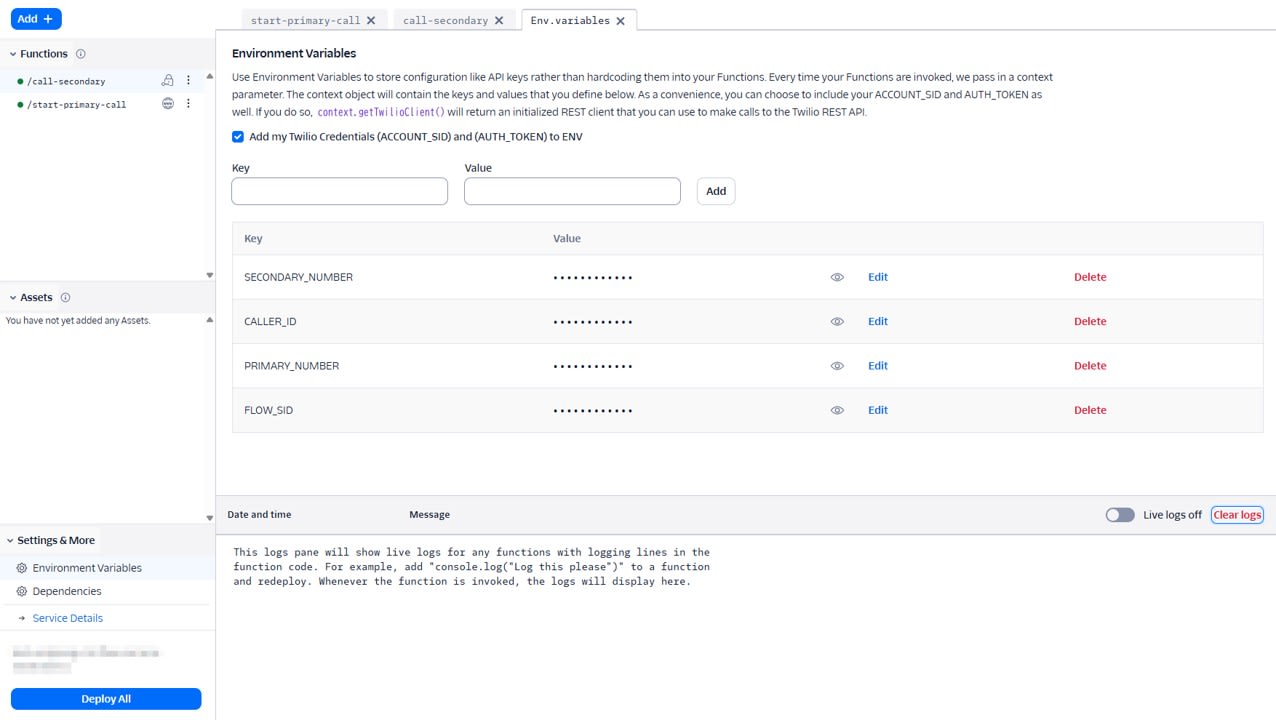The height and width of the screenshot is (720, 1276).
Task: Delete the CALLER_ID variable
Action: [1089, 322]
